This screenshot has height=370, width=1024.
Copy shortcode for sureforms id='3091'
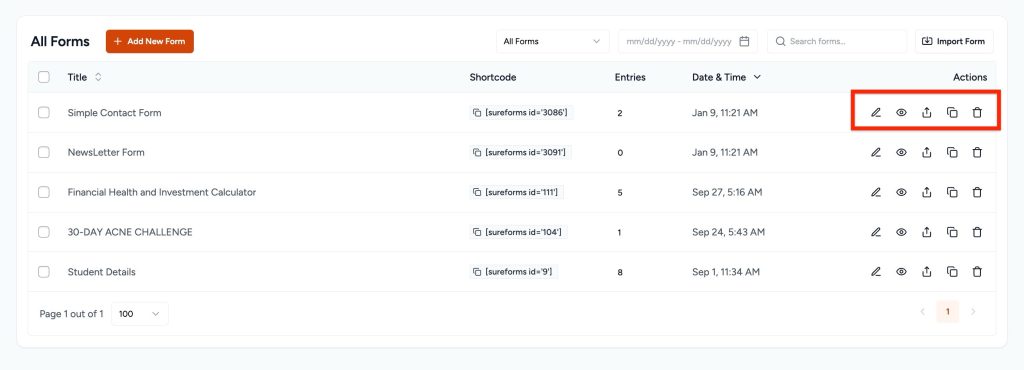[477, 153]
